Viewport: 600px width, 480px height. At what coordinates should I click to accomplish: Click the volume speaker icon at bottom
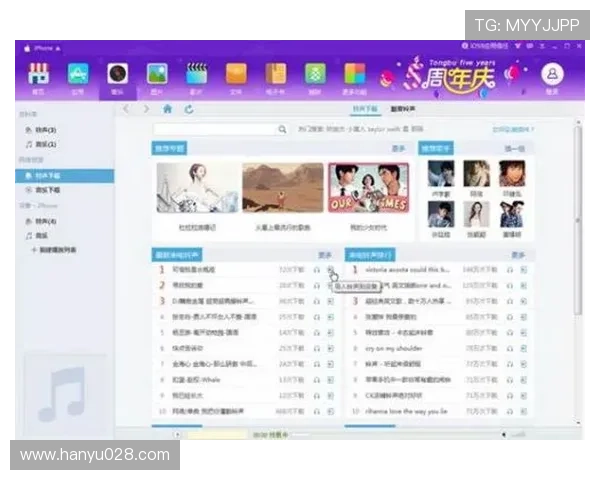click(504, 434)
